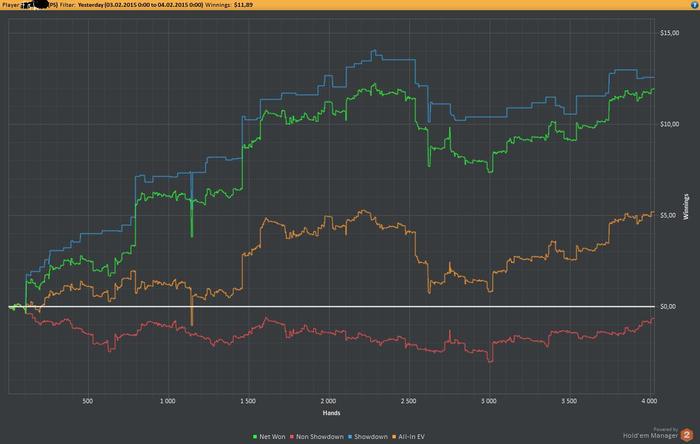700x444 pixels.
Task: Click the 1 000 tick label on the hands axis
Action: coord(168,401)
